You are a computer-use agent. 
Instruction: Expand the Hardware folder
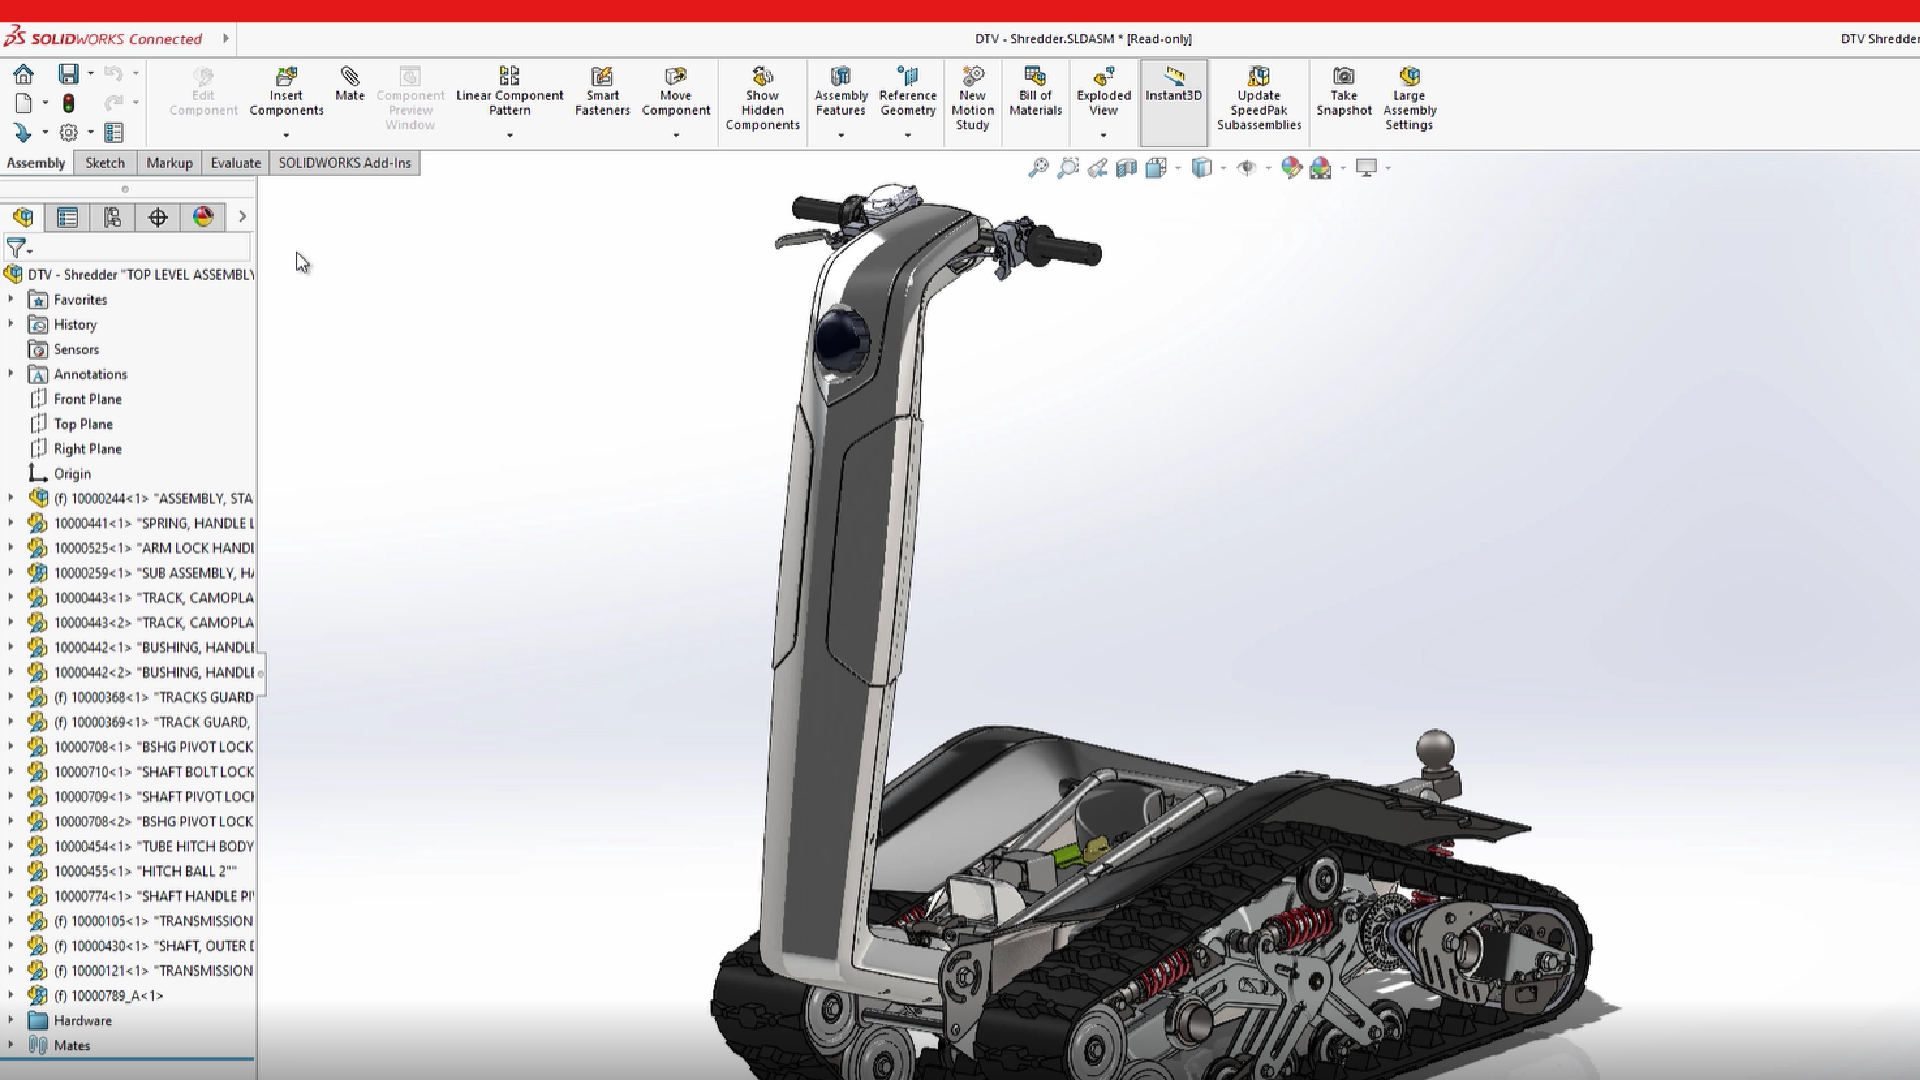click(x=11, y=1020)
